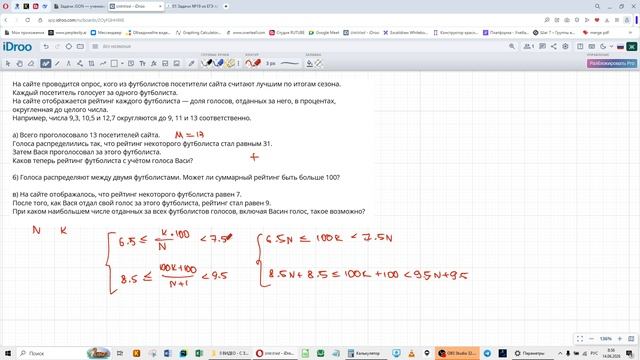Screen dimensions: 640x360
Task: Share the board
Action: [553, 47]
